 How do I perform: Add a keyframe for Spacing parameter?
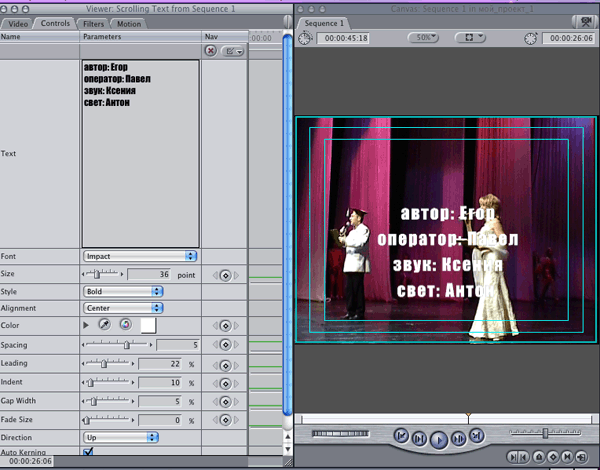(225, 345)
